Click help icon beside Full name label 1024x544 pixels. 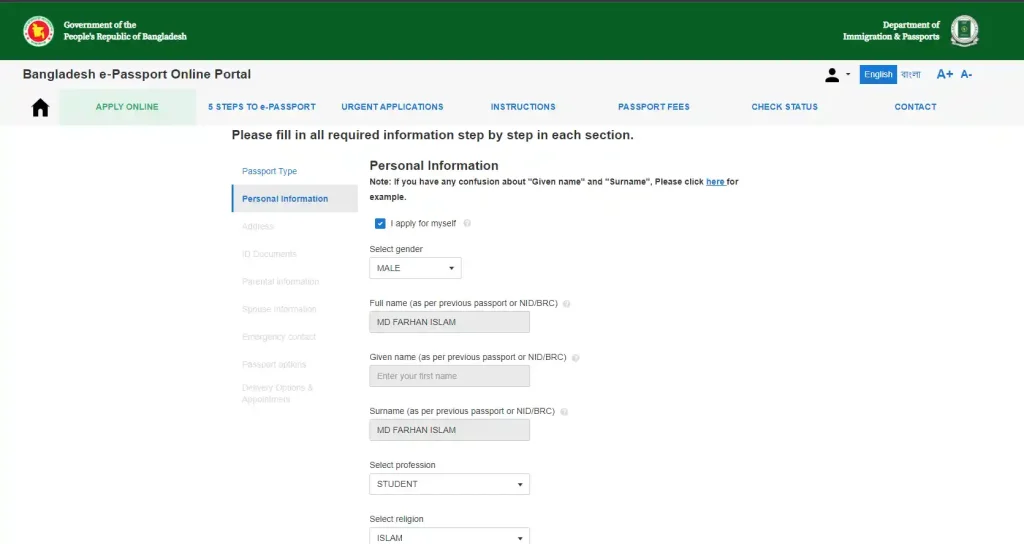point(567,303)
